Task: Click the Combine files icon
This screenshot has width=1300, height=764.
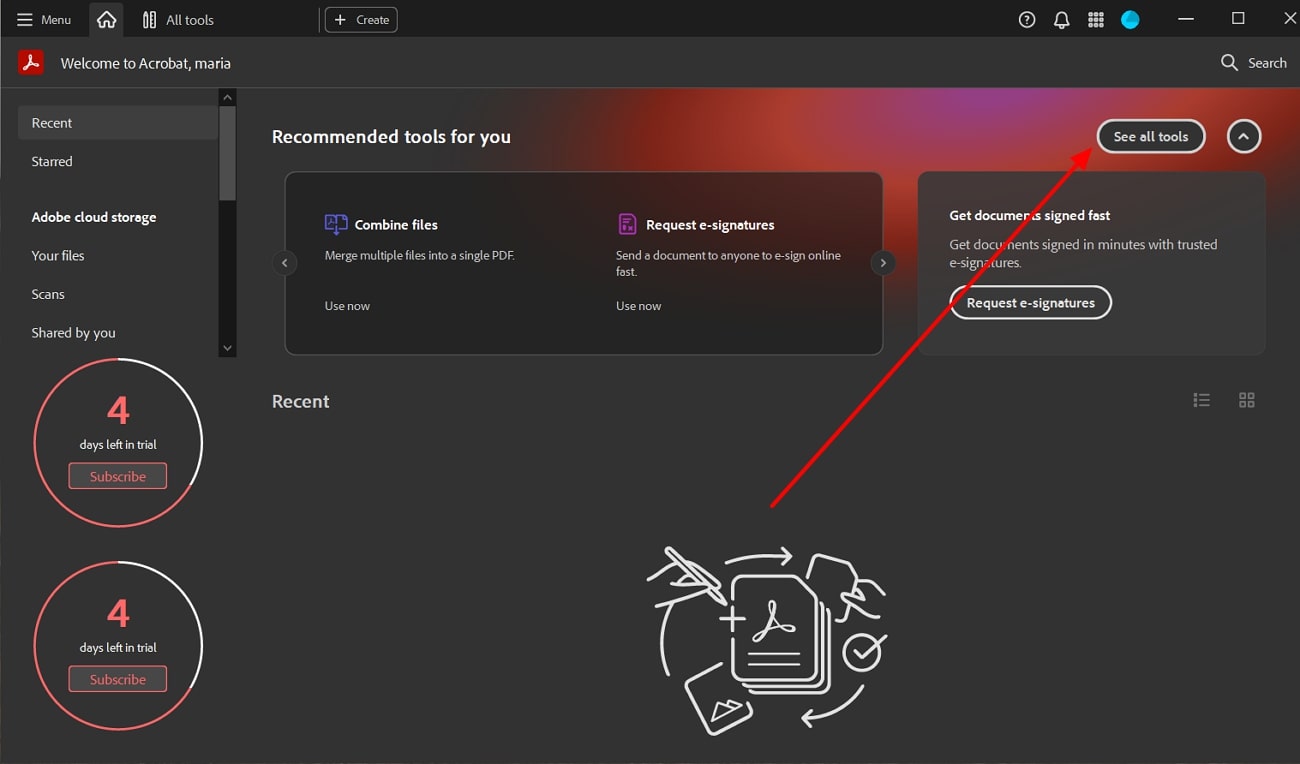Action: 336,224
